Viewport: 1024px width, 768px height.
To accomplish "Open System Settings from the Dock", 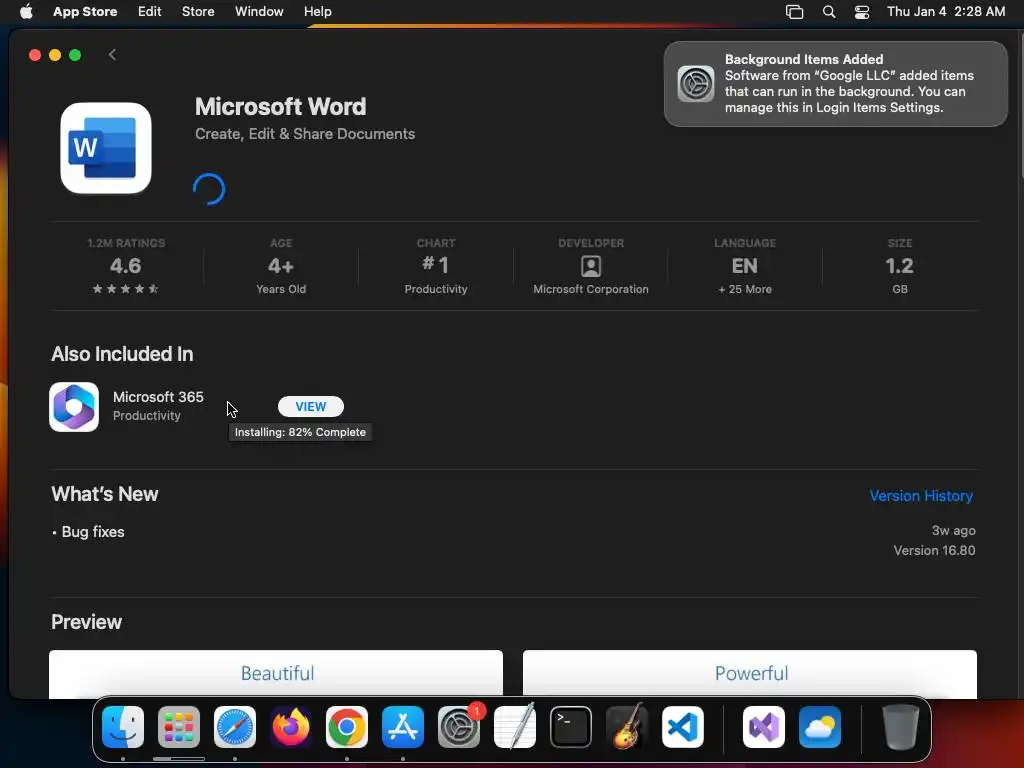I will tap(459, 727).
